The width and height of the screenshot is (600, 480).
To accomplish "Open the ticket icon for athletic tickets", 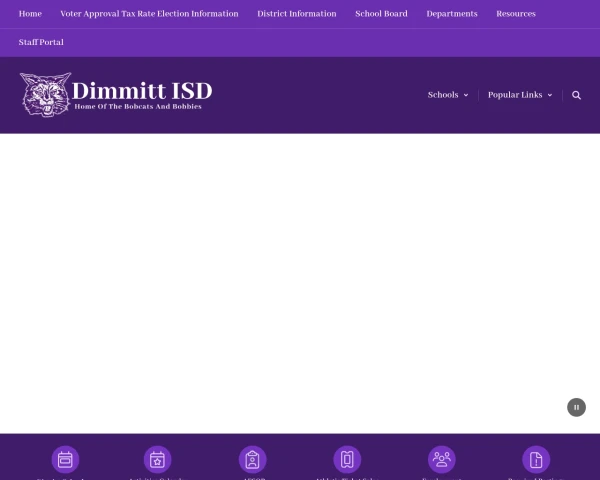I will (x=347, y=459).
